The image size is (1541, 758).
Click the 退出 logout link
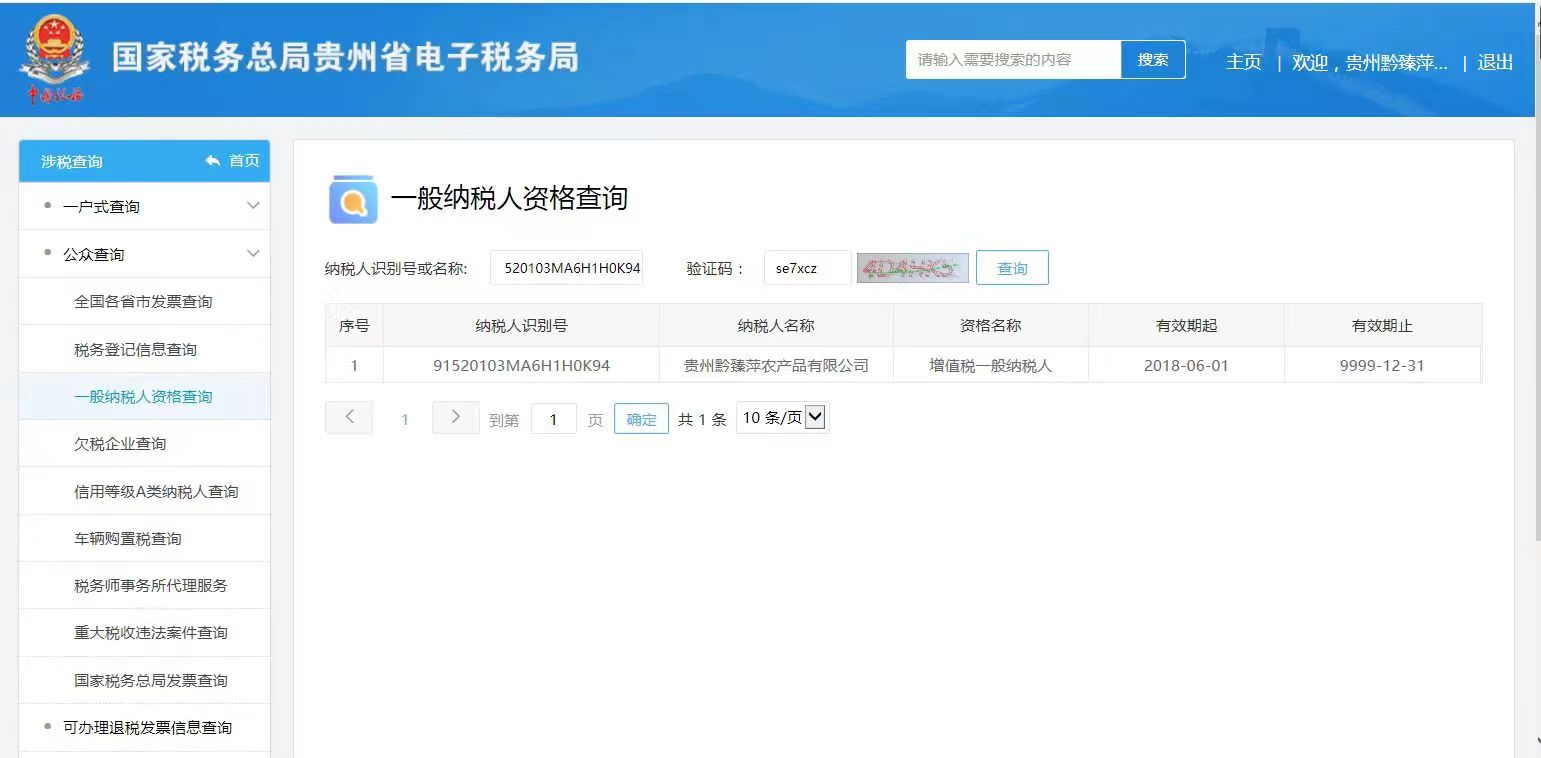(1494, 62)
